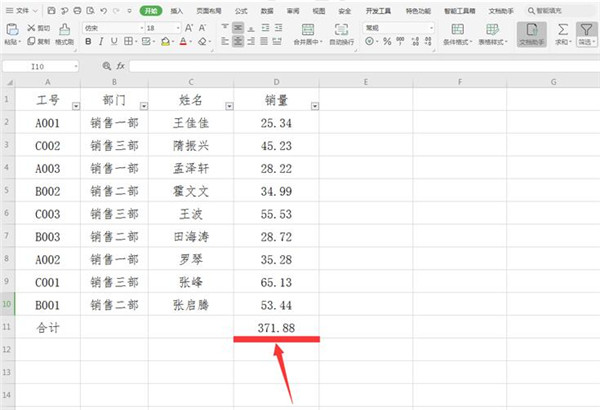The height and width of the screenshot is (410, 600).
Task: Click the Format Painter (格式刷) icon
Action: (x=64, y=34)
